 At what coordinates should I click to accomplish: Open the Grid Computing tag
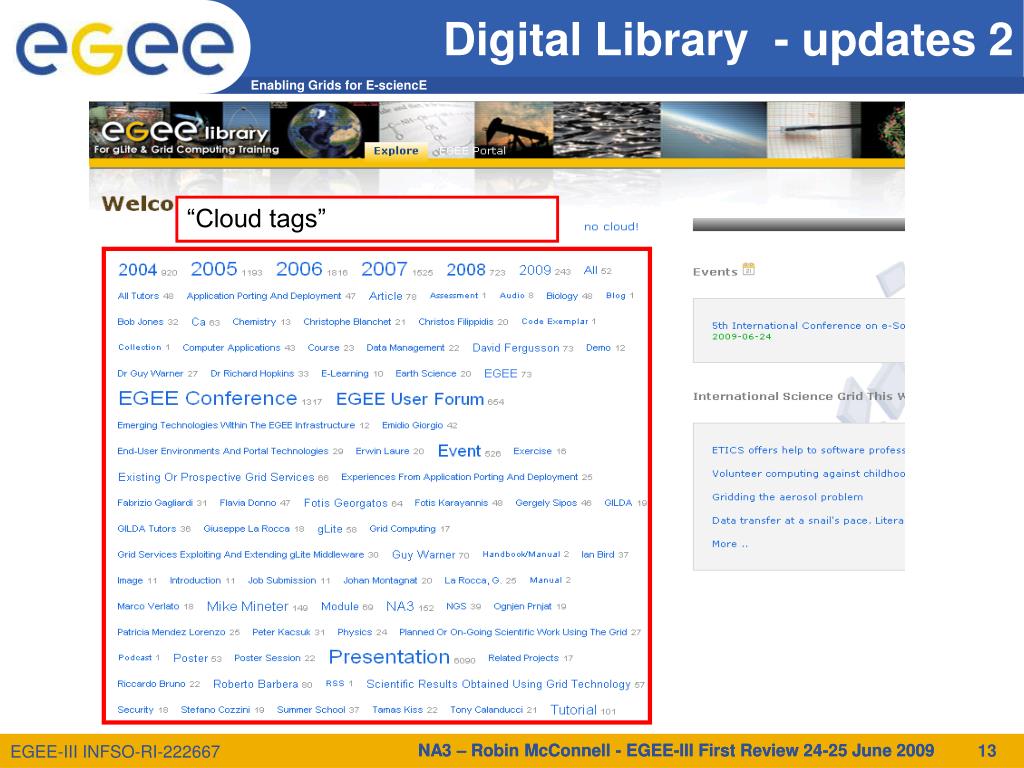(402, 529)
